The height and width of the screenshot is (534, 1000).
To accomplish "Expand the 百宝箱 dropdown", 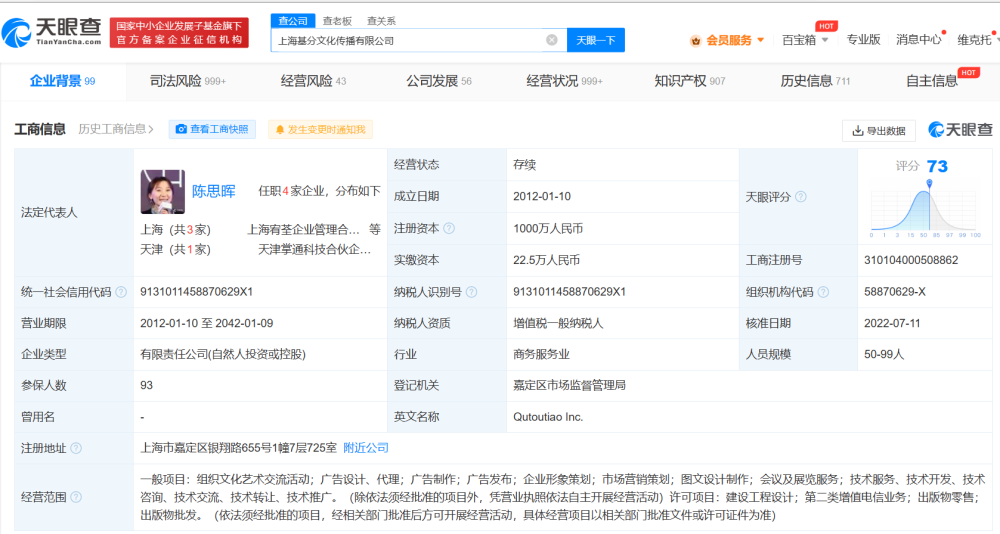I will 806,40.
